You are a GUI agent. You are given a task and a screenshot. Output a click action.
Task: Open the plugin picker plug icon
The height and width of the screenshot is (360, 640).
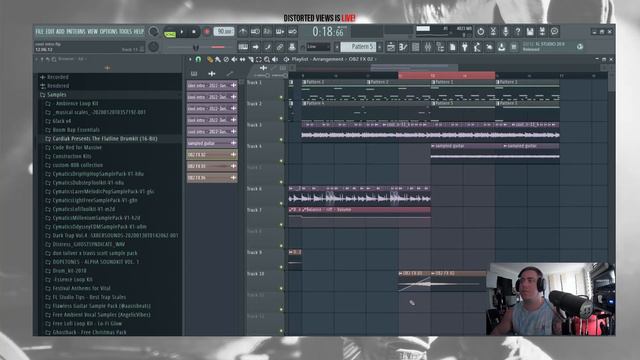click(x=464, y=47)
